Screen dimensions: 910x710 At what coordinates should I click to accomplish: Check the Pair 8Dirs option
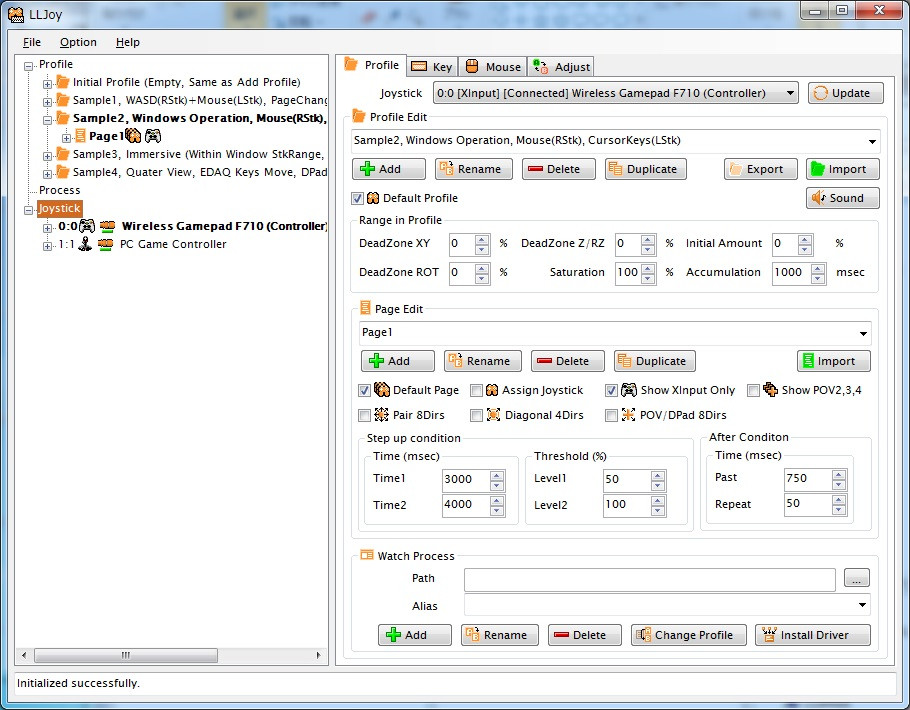click(364, 415)
